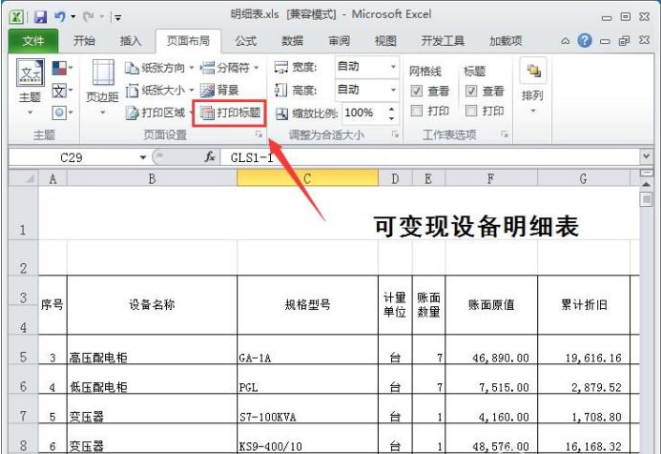Open theme fonts icon
The width and height of the screenshot is (661, 454).
coord(62,90)
